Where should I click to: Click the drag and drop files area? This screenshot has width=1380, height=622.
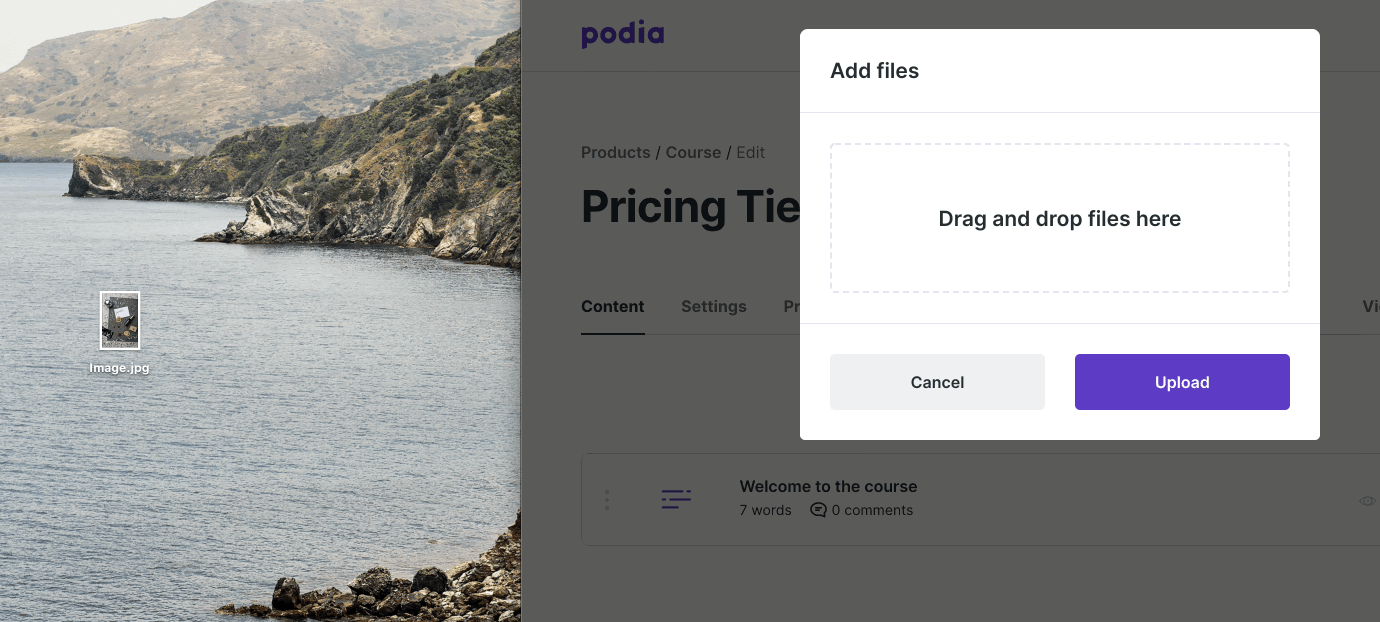pyautogui.click(x=1060, y=218)
